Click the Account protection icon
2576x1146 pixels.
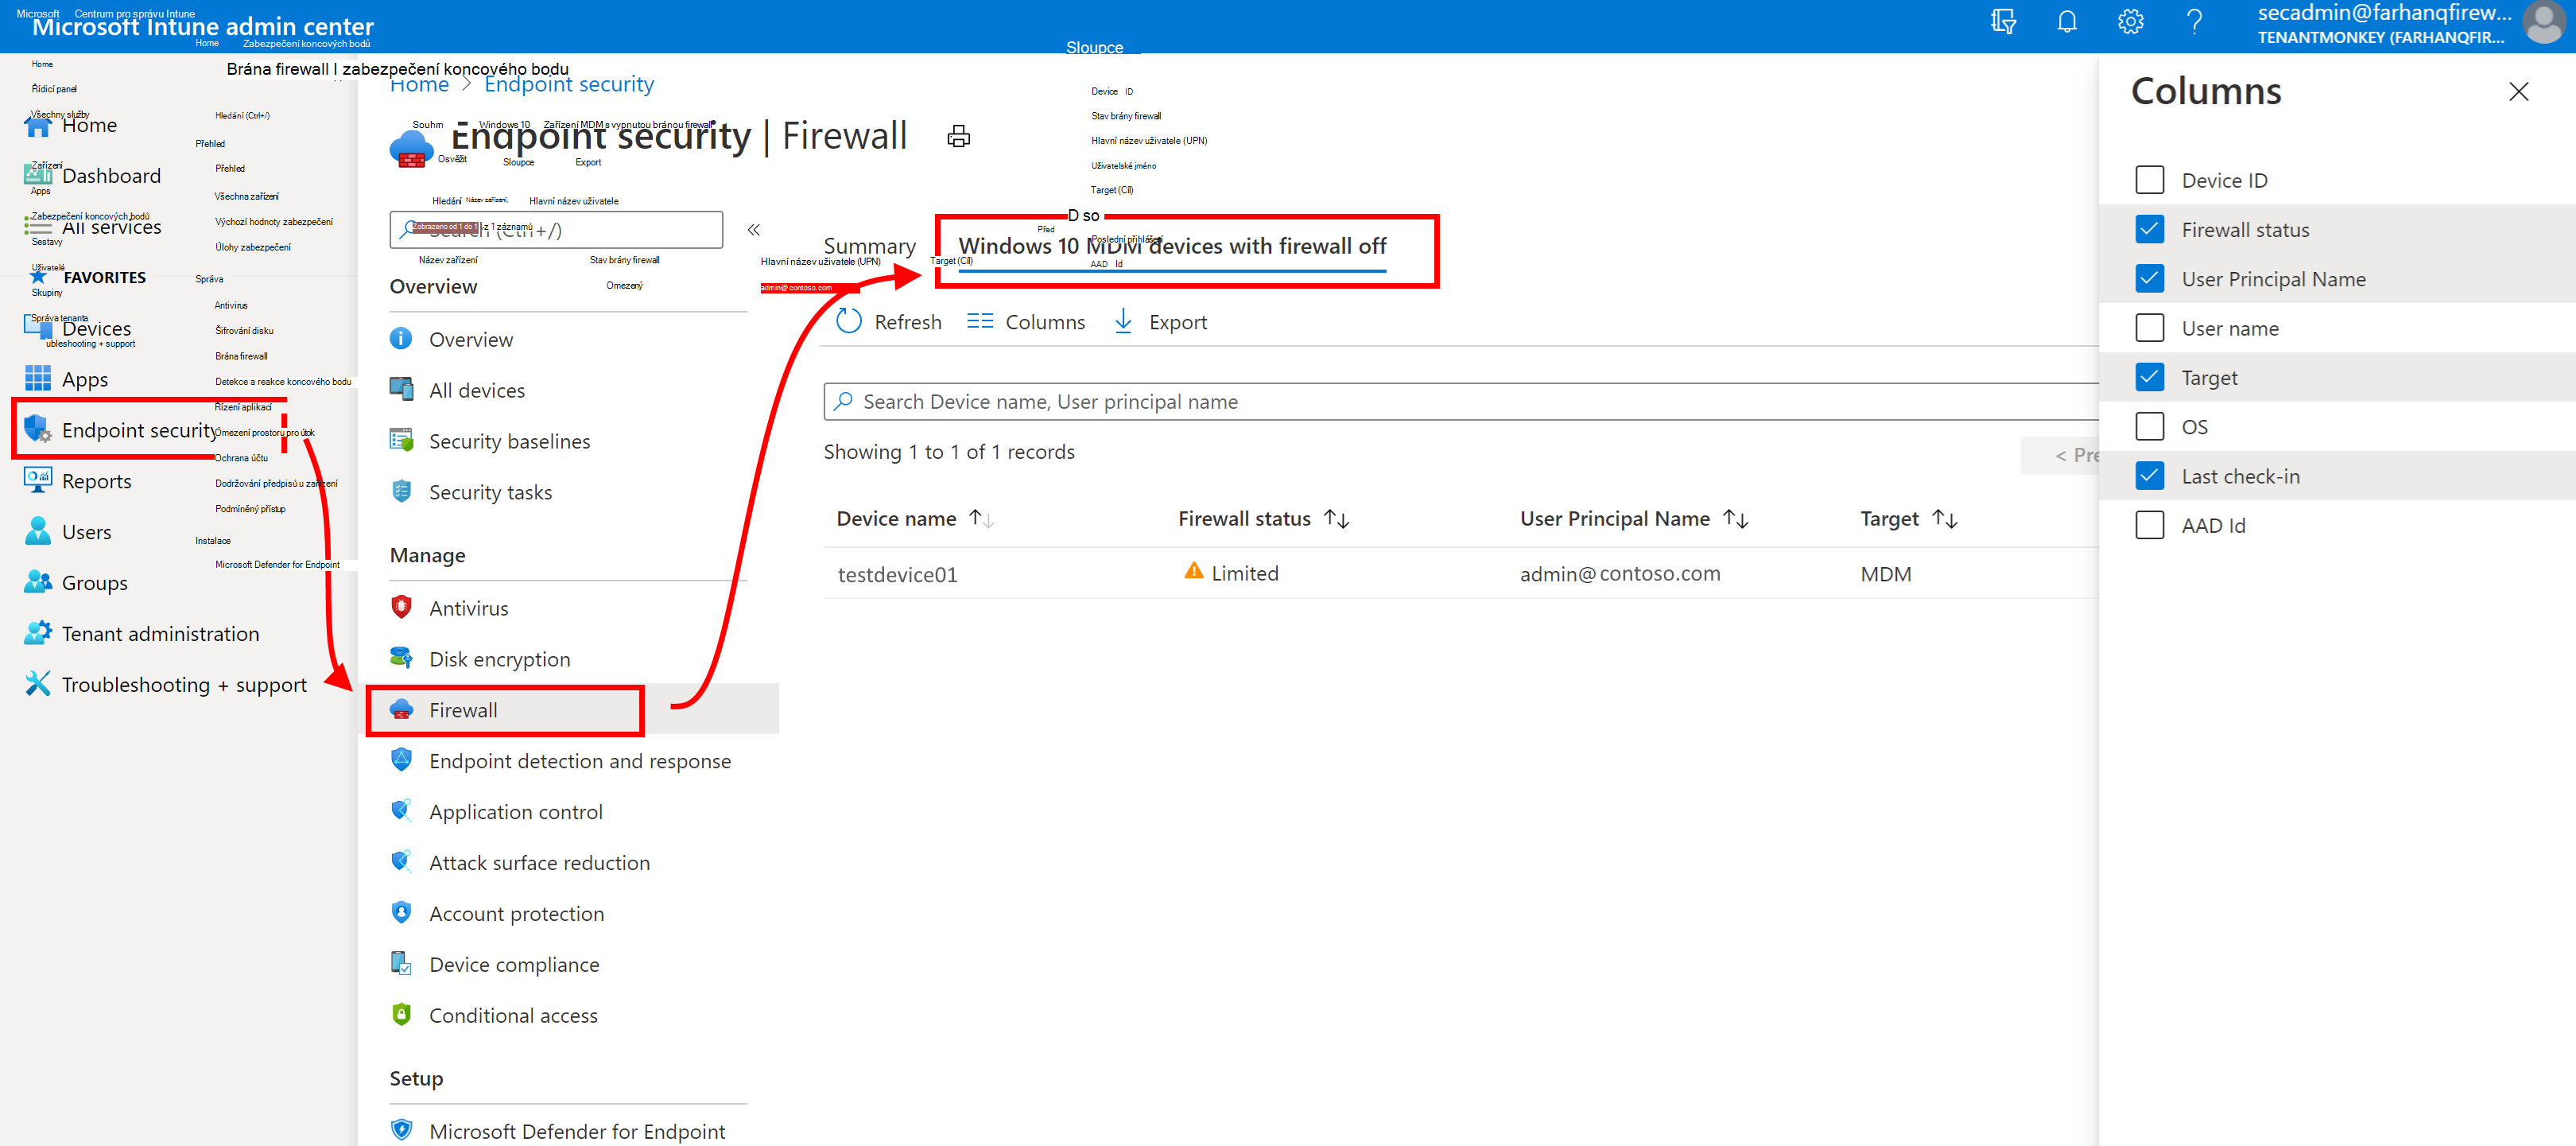[402, 911]
